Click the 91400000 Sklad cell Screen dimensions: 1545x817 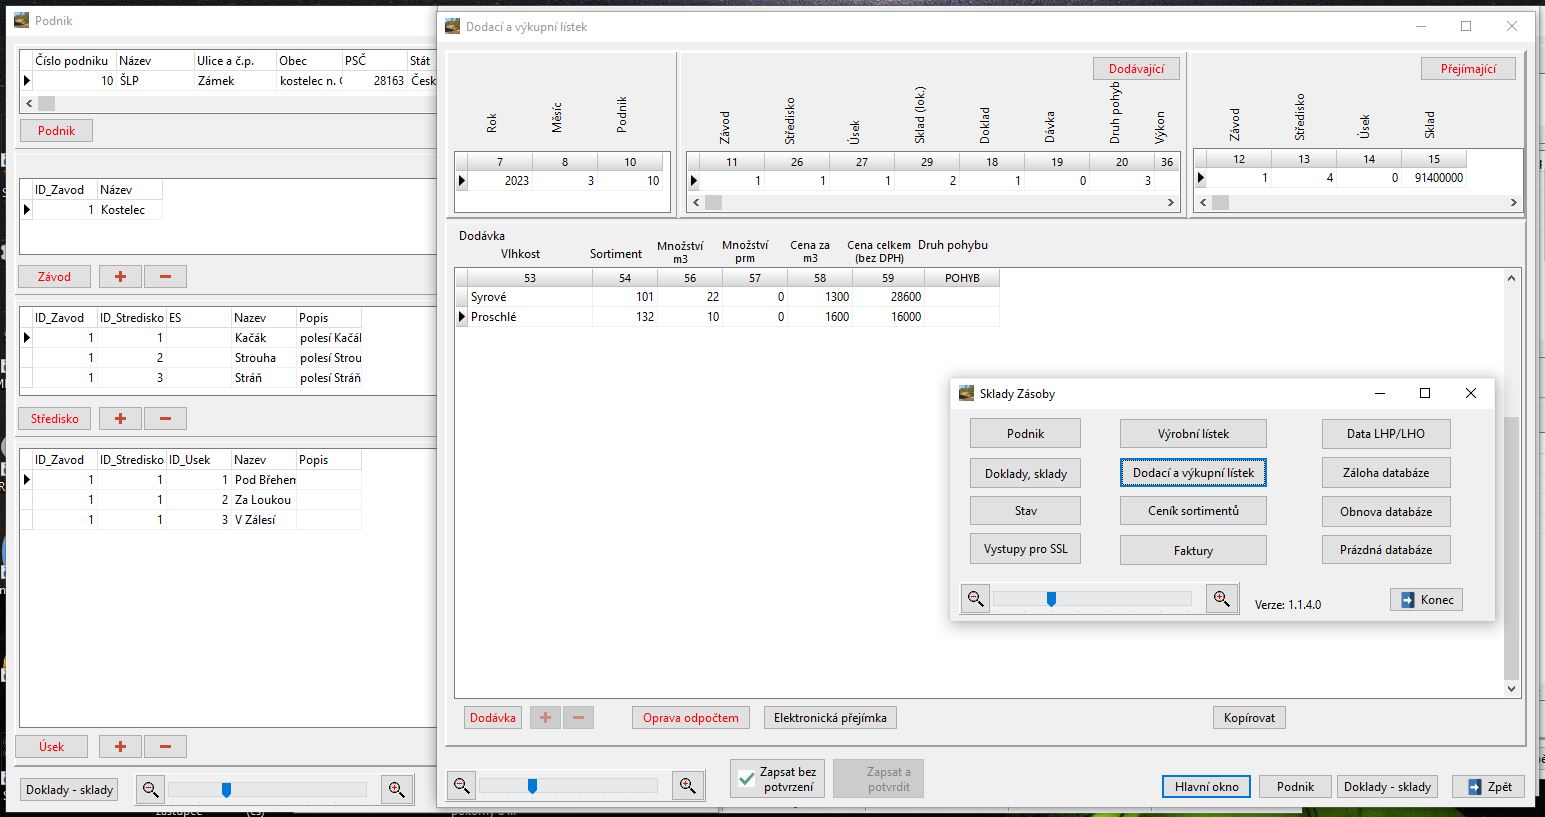pyautogui.click(x=1434, y=178)
